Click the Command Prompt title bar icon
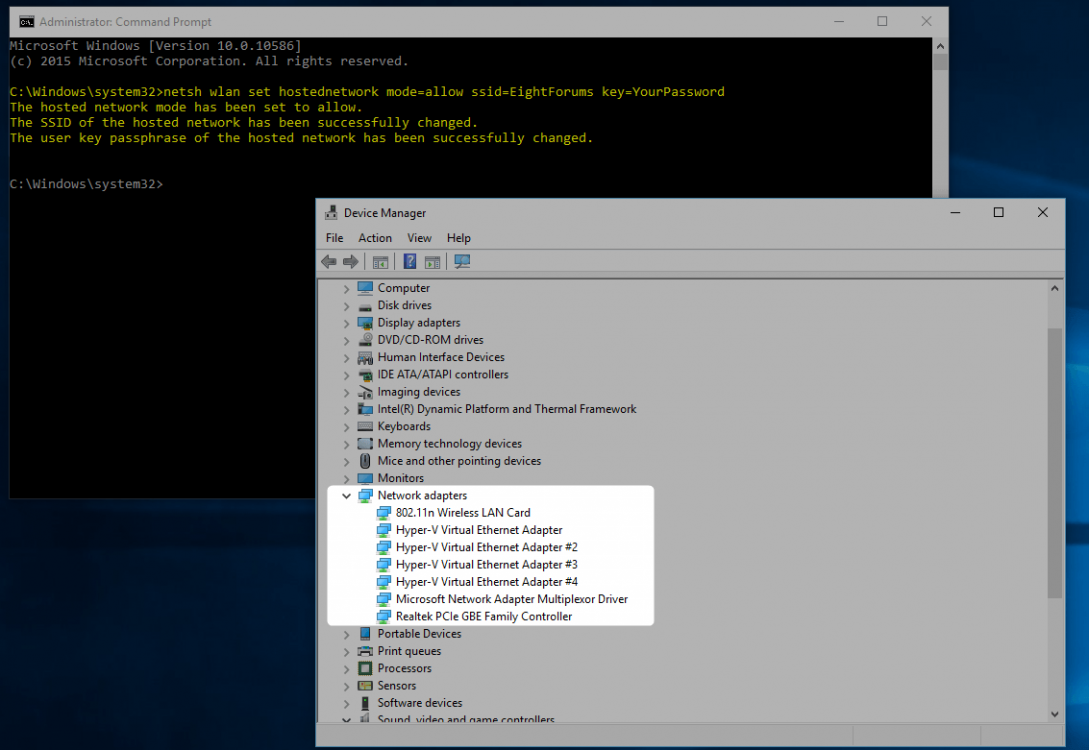The width and height of the screenshot is (1089, 750). coord(26,22)
